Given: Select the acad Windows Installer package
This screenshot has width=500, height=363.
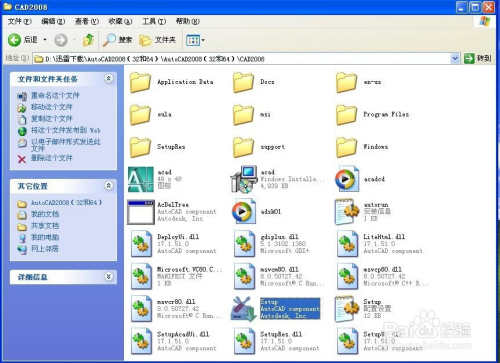Looking at the screenshot, I should point(278,179).
